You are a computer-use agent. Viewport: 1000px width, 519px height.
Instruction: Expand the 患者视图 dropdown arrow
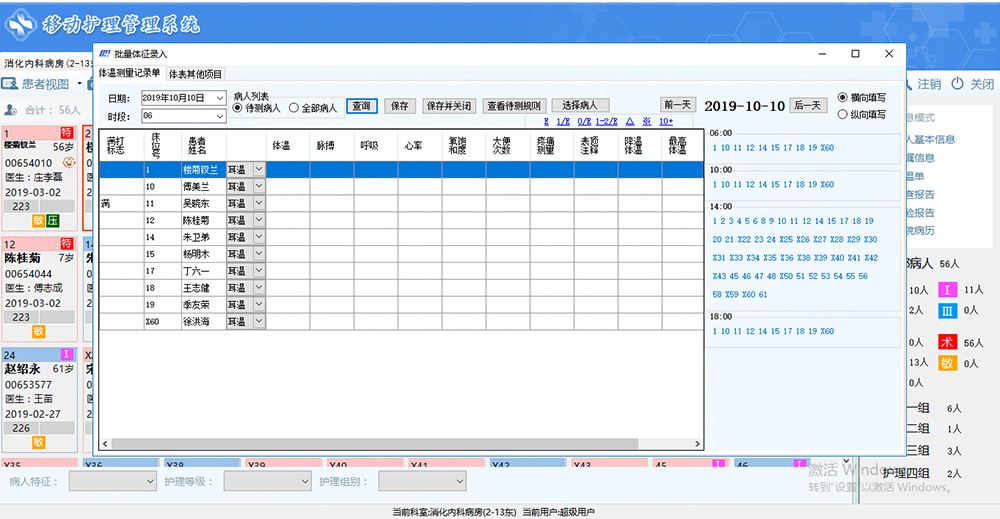(80, 84)
